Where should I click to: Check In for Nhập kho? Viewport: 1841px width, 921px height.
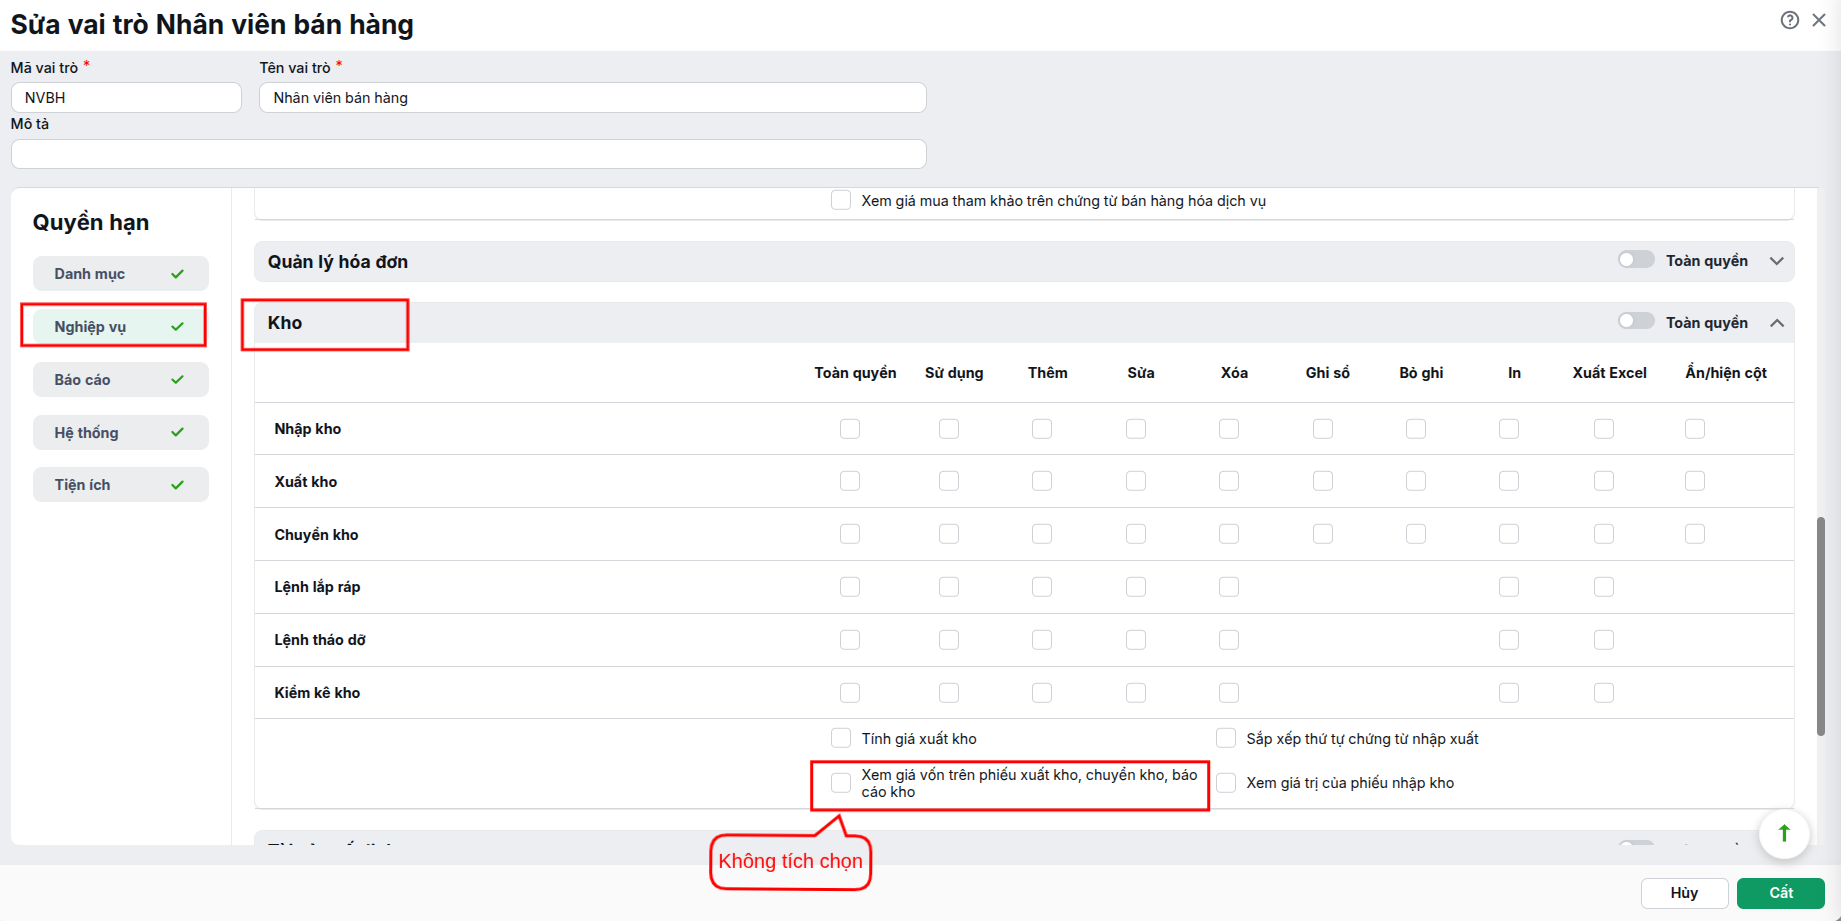click(x=1509, y=429)
